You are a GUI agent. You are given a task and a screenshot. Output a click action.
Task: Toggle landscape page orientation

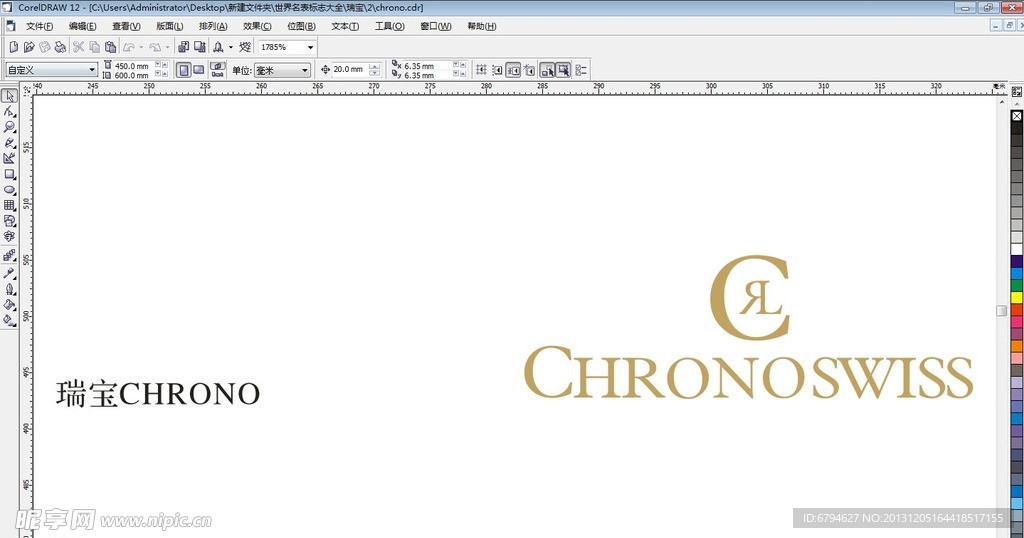click(199, 70)
